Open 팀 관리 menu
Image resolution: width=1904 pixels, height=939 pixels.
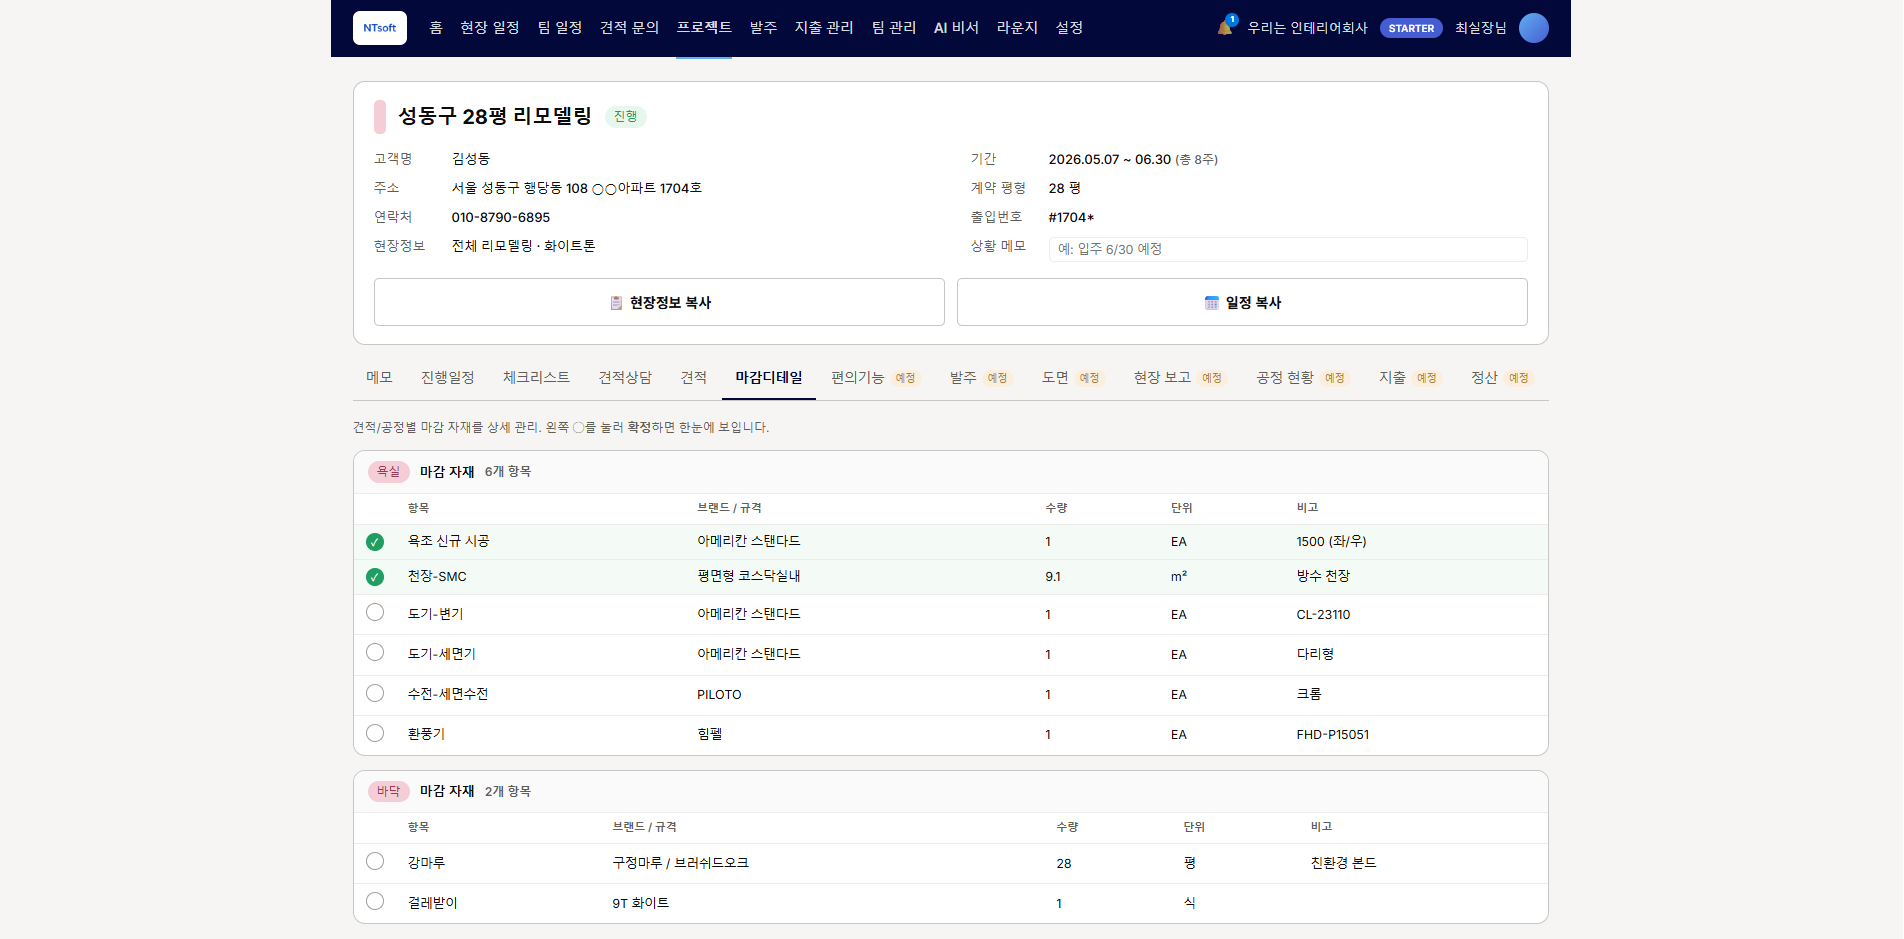pyautogui.click(x=894, y=28)
